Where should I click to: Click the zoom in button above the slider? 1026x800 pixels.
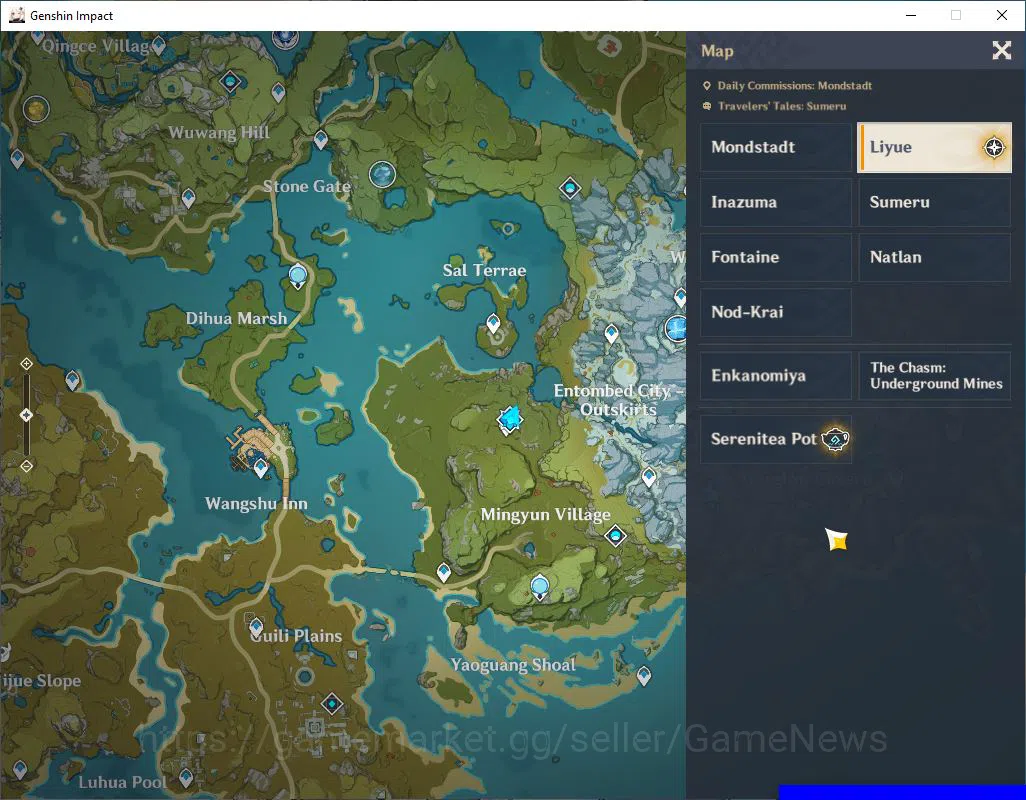26,364
